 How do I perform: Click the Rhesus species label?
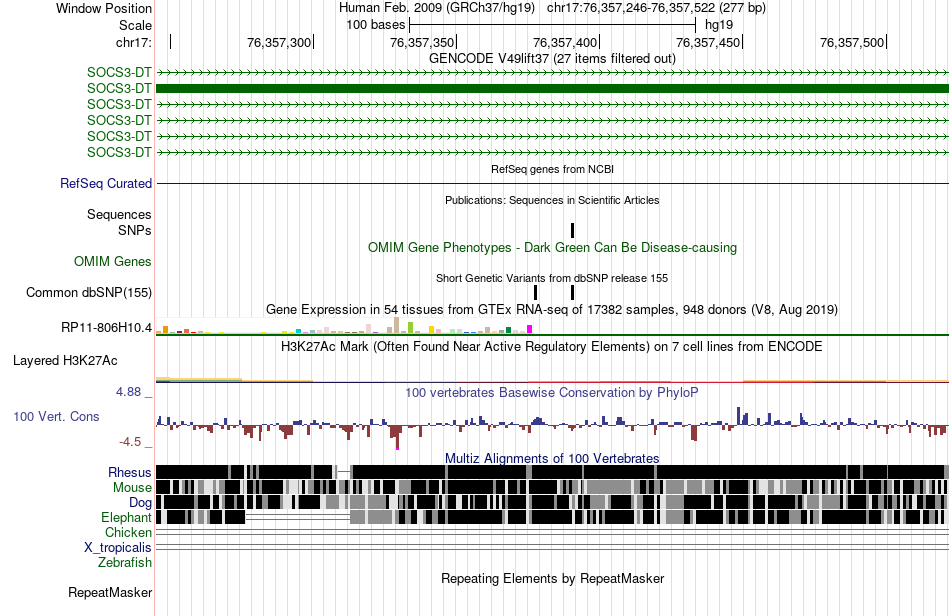[x=130, y=472]
